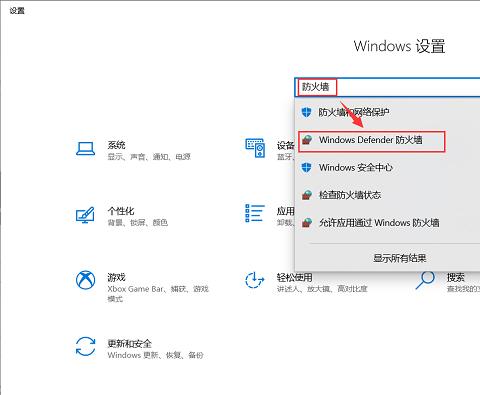Open the Search magnifier icon
The height and width of the screenshot is (395, 480).
click(425, 280)
